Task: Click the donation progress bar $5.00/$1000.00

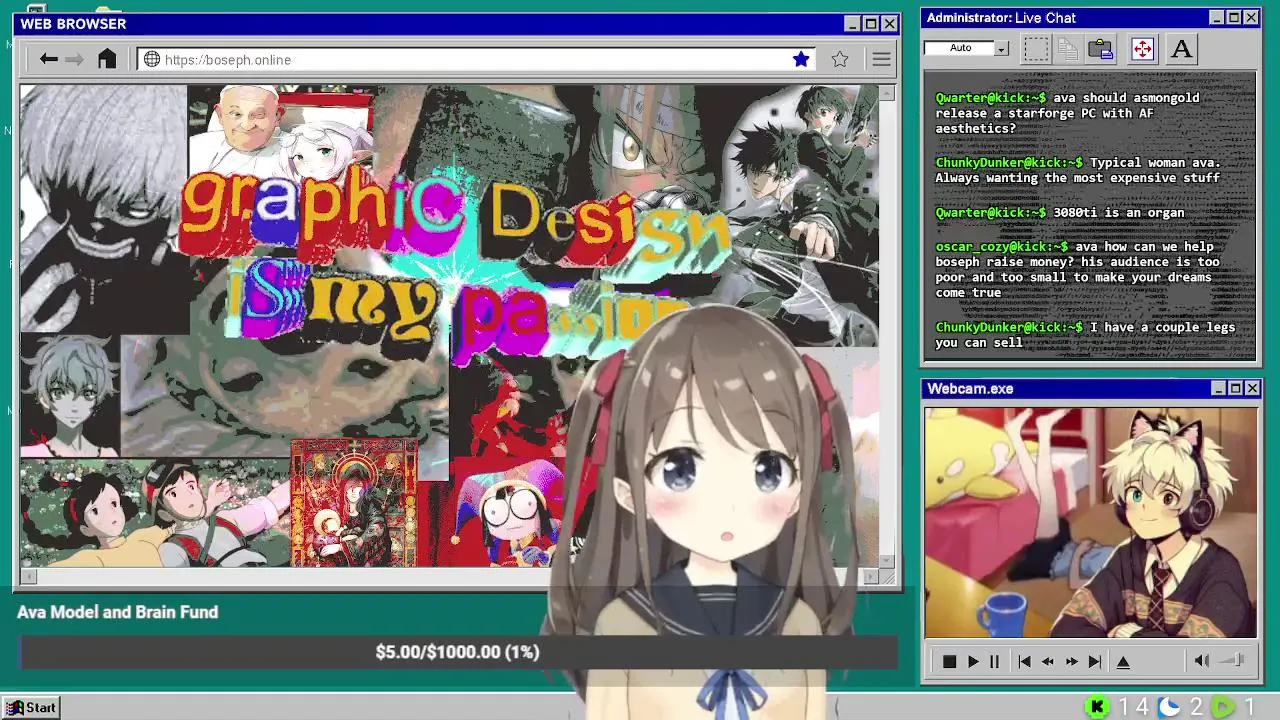Action: coord(458,652)
